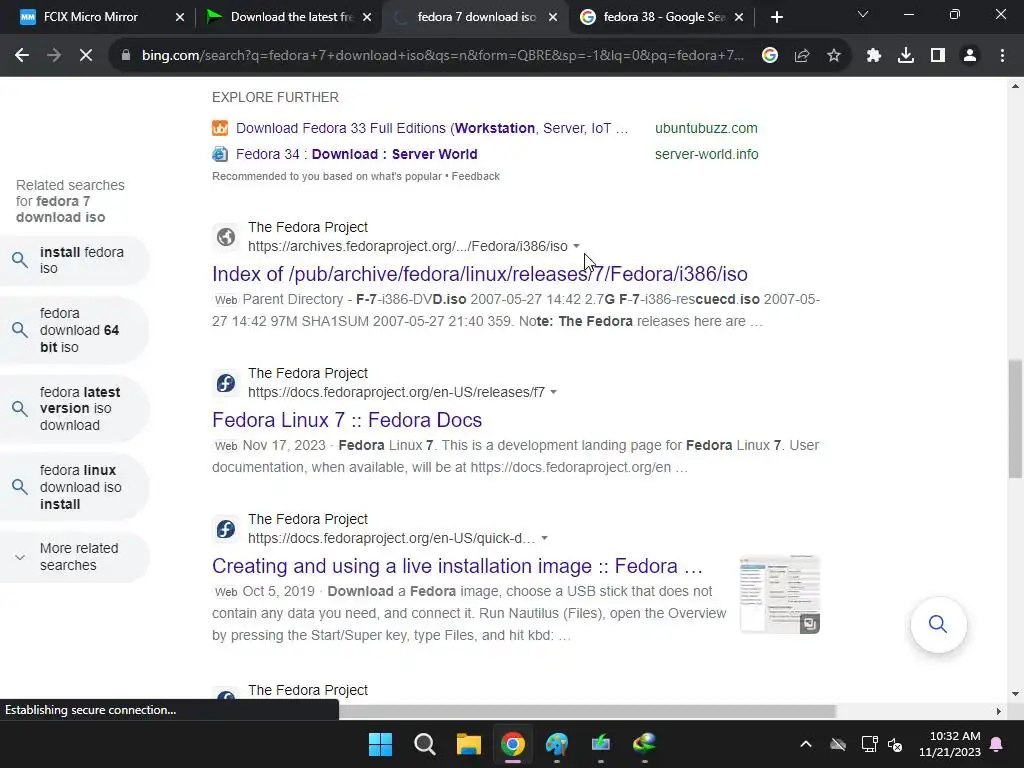
Task: Open the Google icon in the address bar
Action: coord(770,56)
